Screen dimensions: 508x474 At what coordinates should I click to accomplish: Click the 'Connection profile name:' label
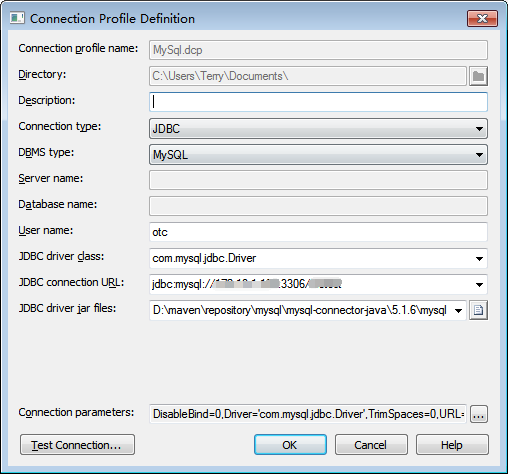(78, 49)
